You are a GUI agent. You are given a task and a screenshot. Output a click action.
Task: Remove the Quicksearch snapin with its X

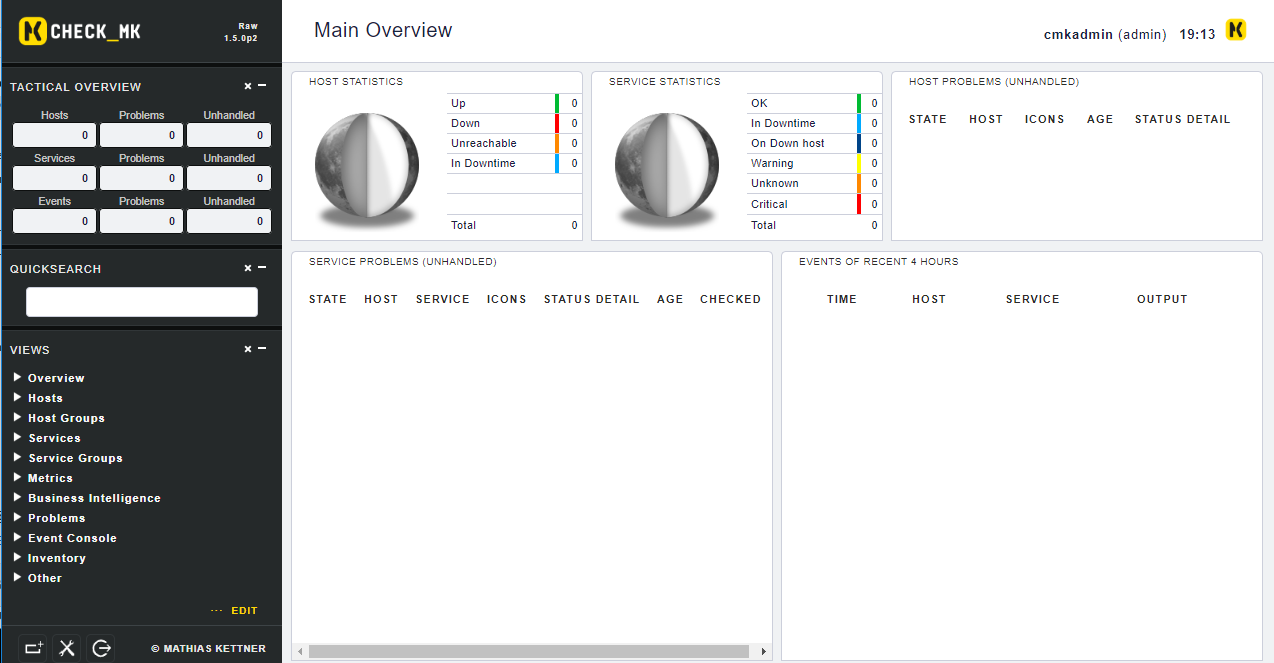(x=248, y=269)
